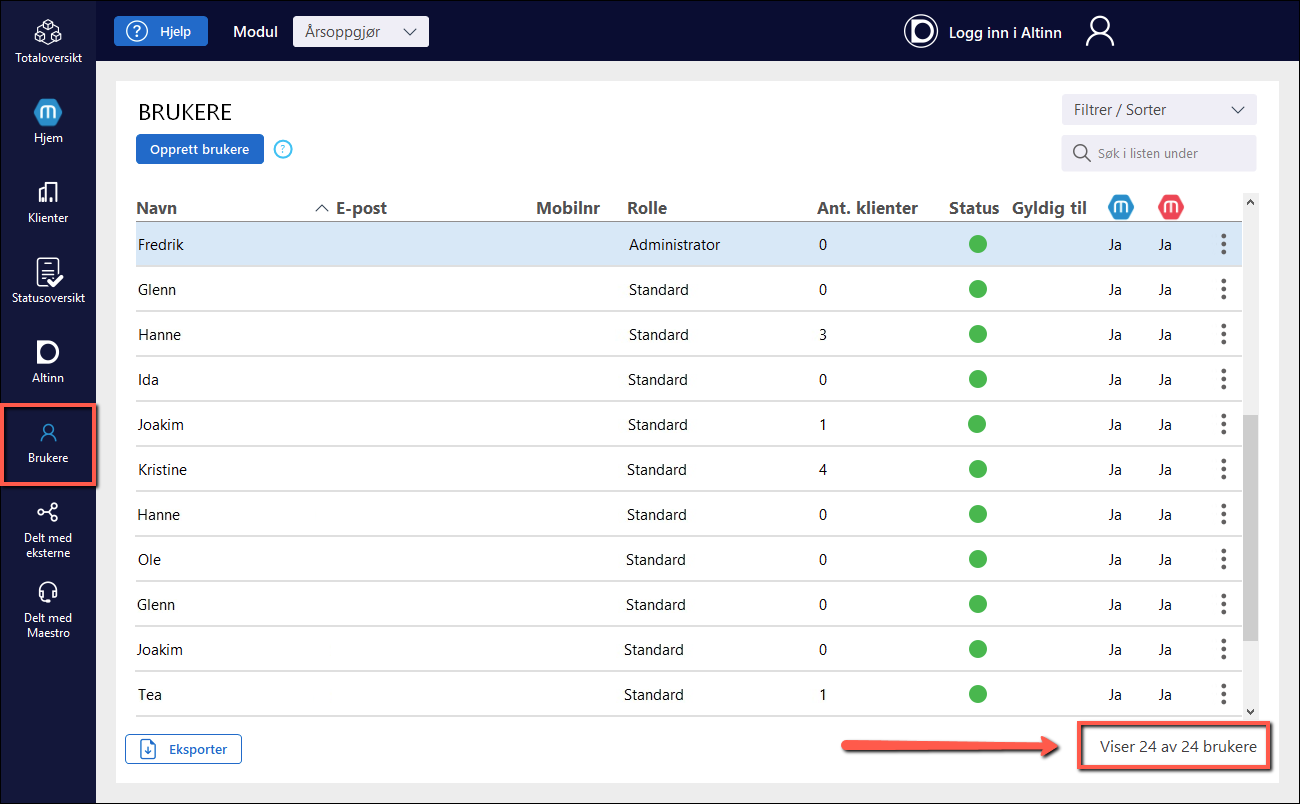The height and width of the screenshot is (804, 1300).
Task: Sort by Ant. klienter column header
Action: point(867,208)
